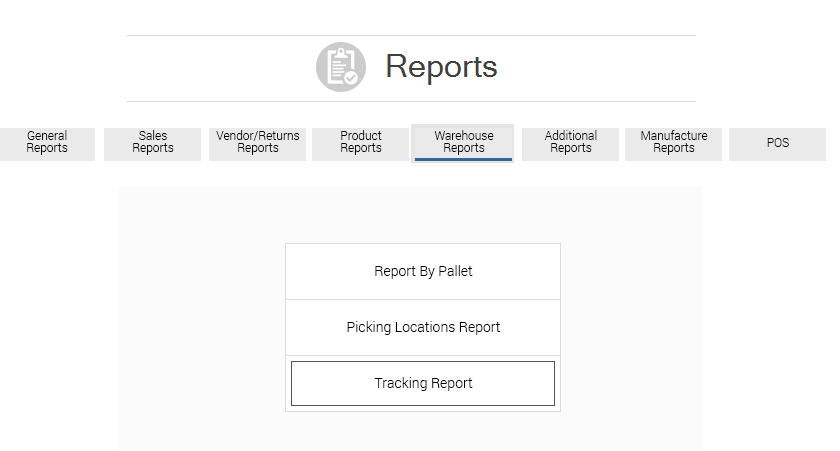Switch to the Sales Reports tab

pos(153,143)
